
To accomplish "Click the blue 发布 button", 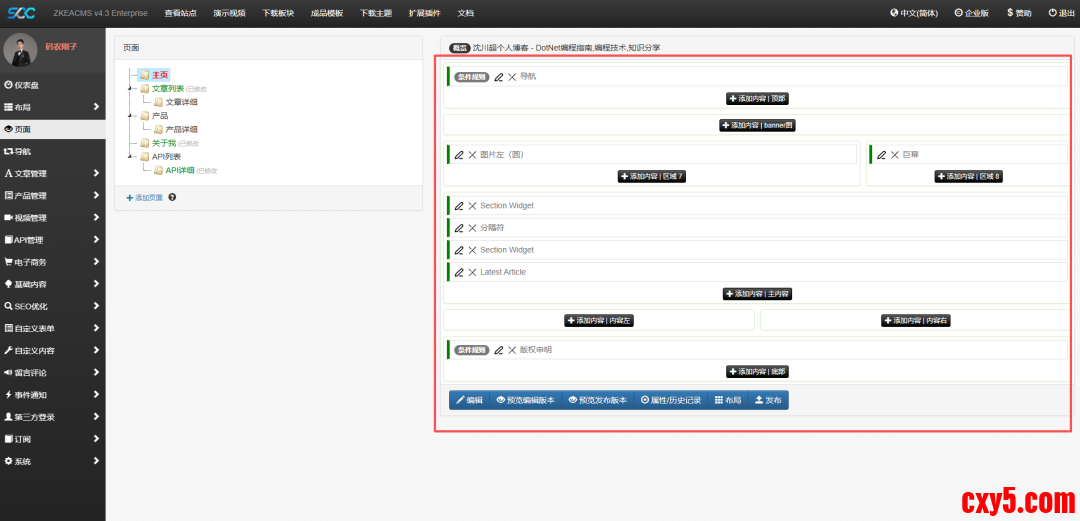I will [768, 400].
